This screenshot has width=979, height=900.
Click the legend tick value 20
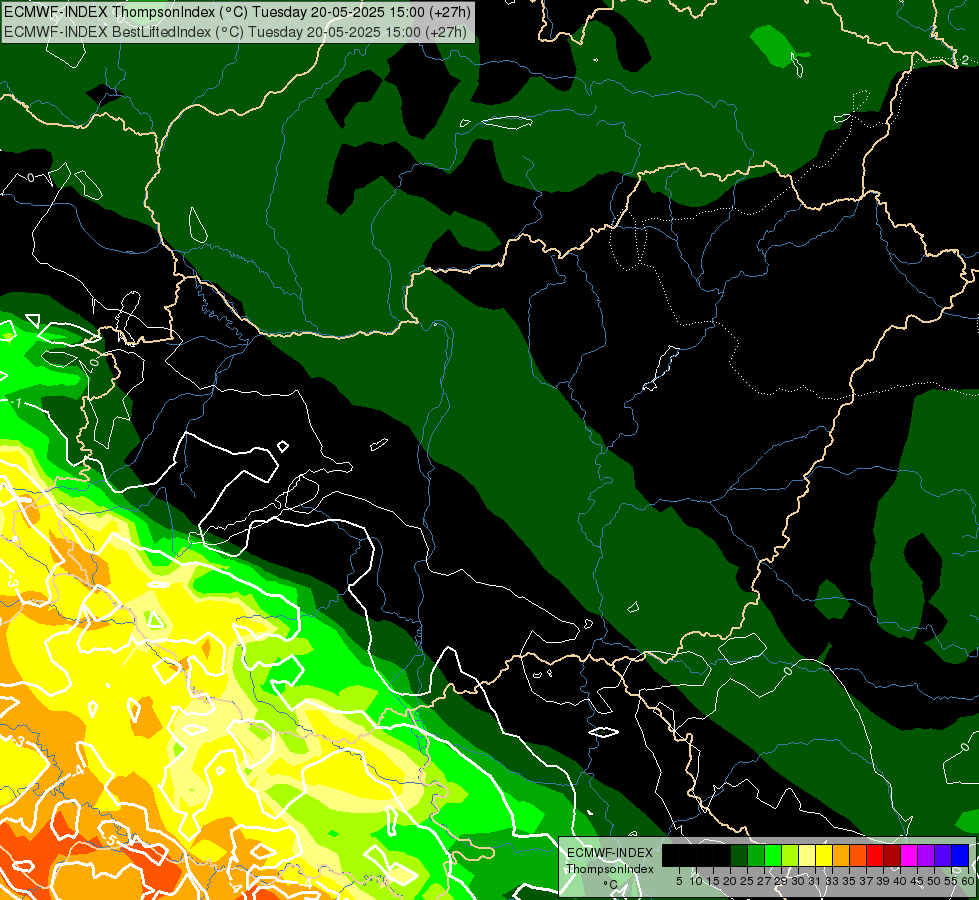[731, 881]
